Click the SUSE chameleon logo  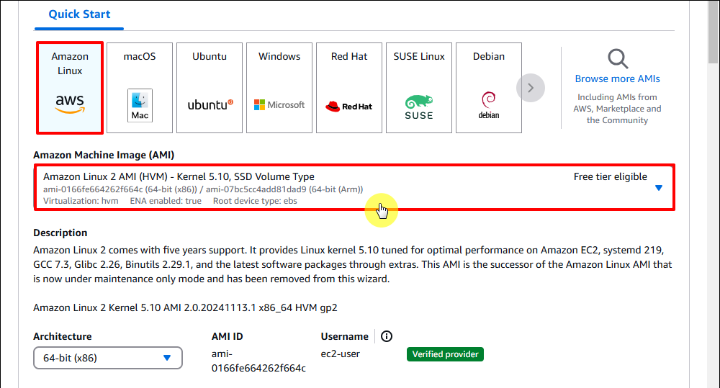coord(419,107)
